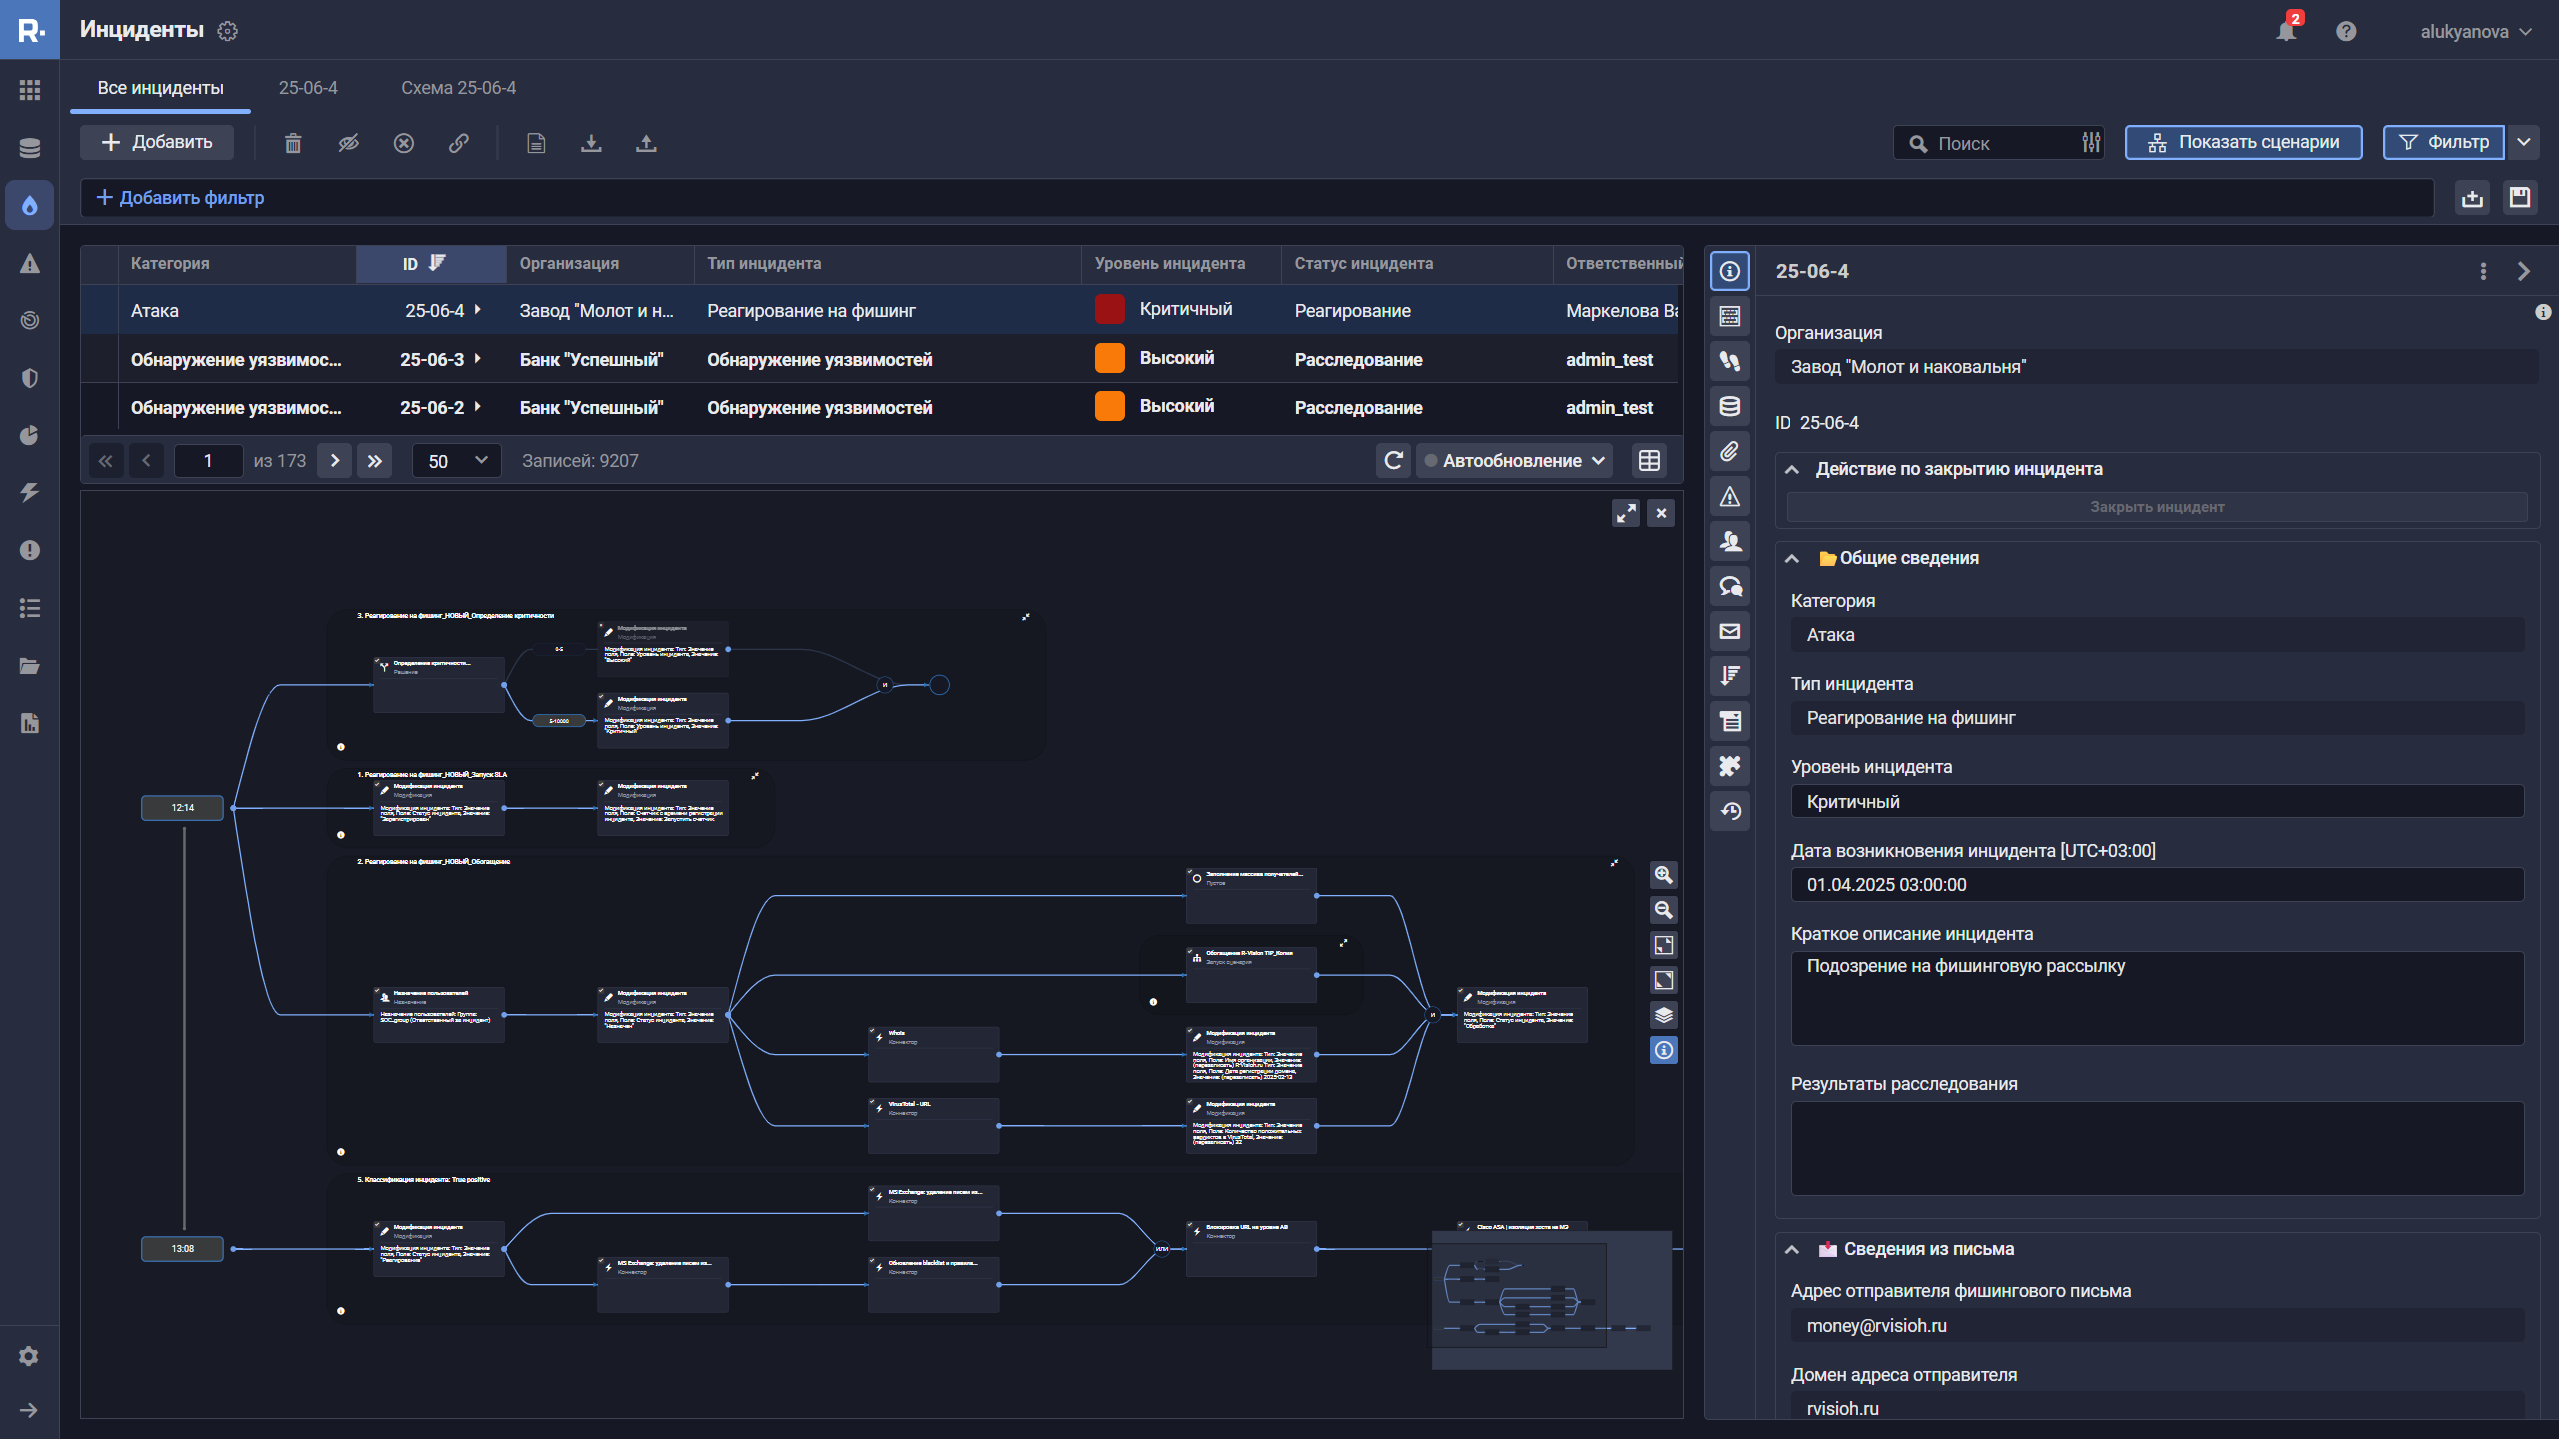Switch to the 25-06-4 tab
The image size is (2559, 1439).
[308, 88]
